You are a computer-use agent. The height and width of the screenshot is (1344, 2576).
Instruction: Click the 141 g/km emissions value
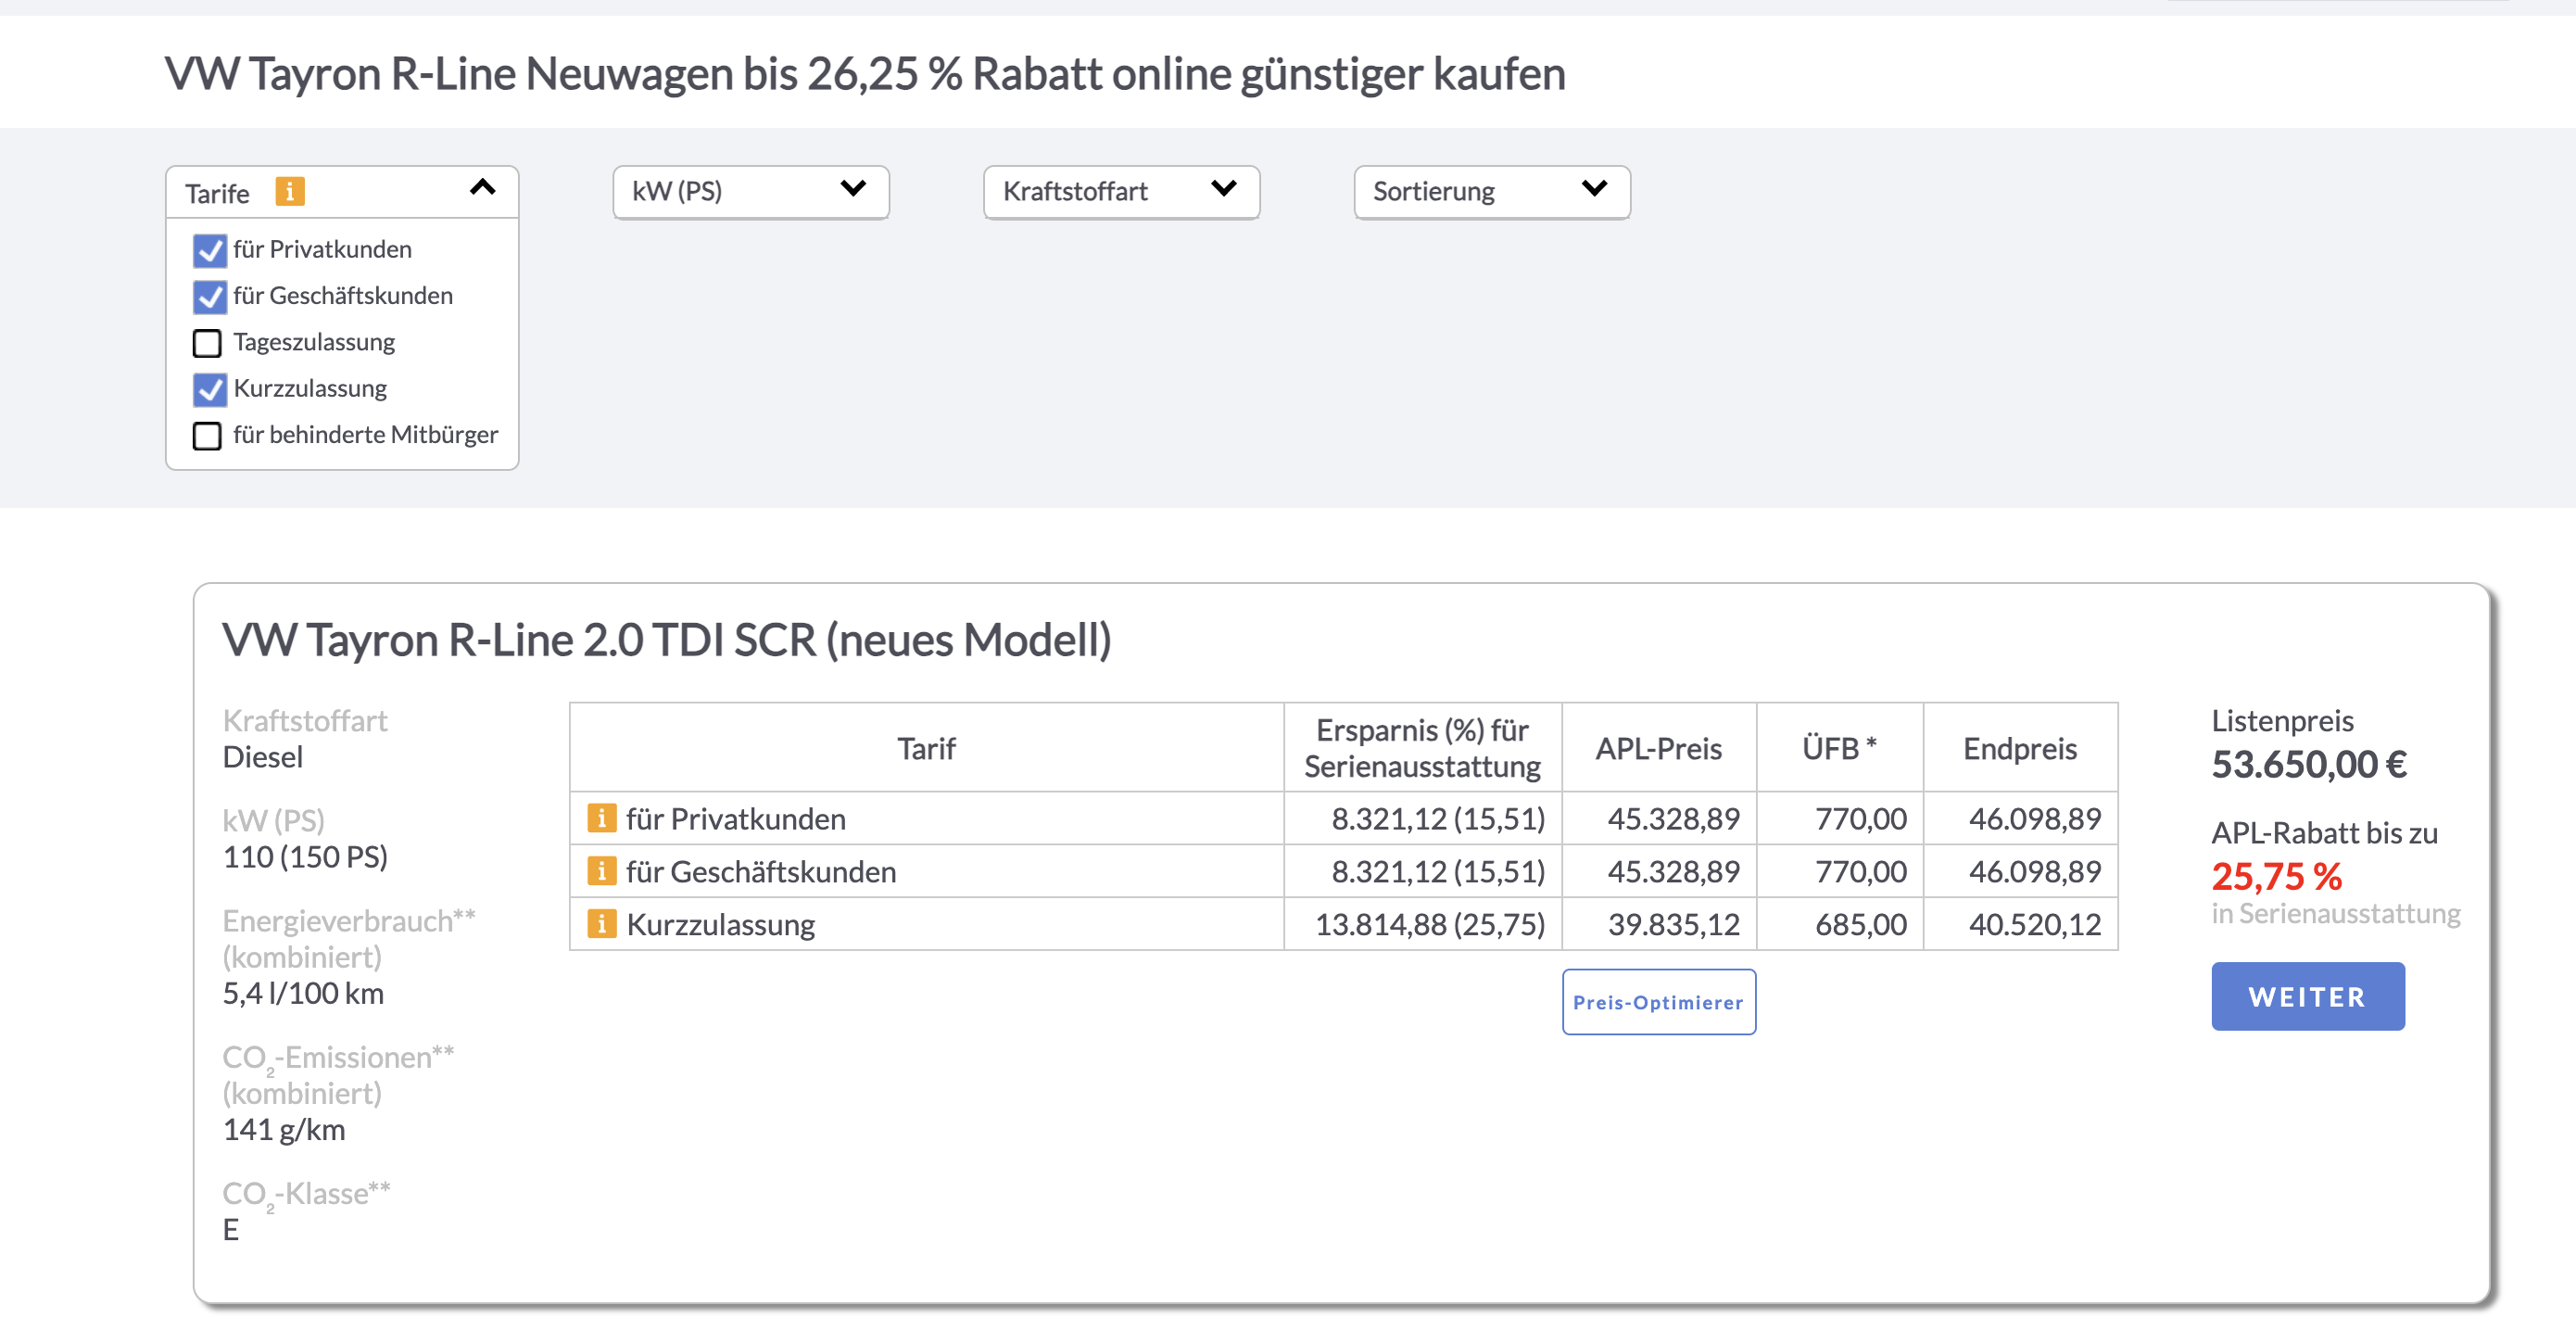[284, 1130]
